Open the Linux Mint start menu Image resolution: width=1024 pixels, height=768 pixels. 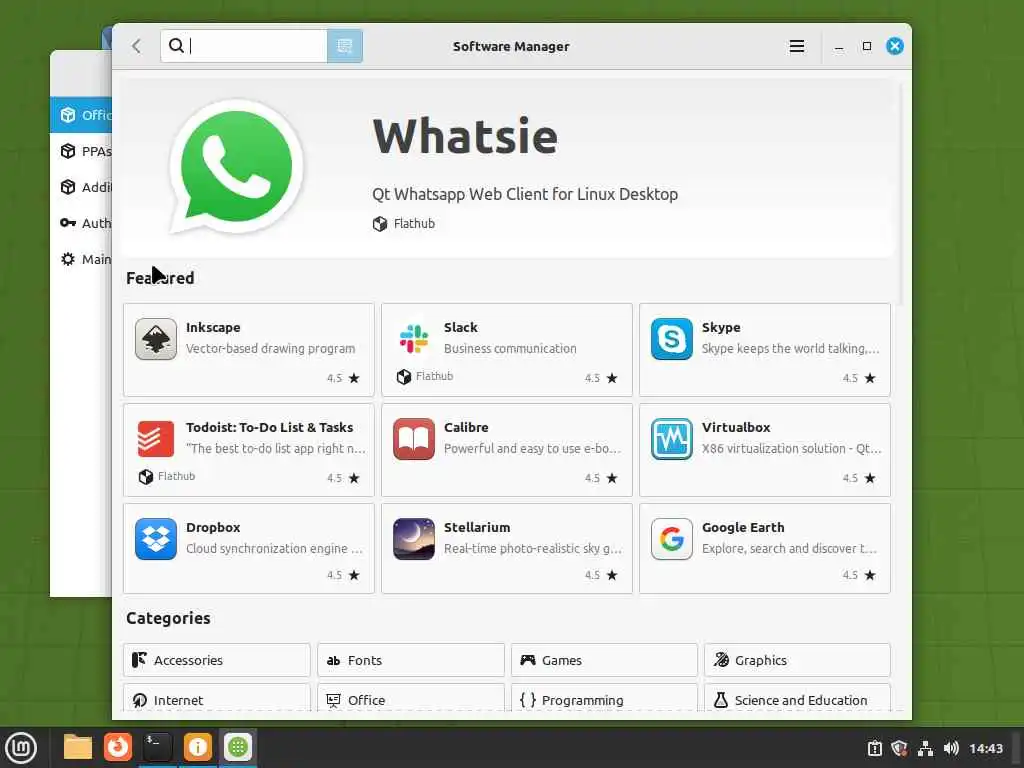(21, 748)
